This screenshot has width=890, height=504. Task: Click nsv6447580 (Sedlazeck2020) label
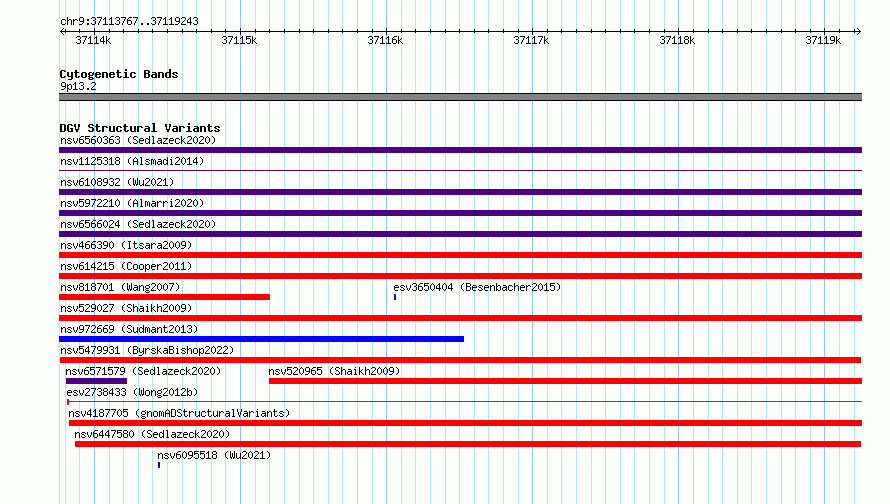click(152, 434)
